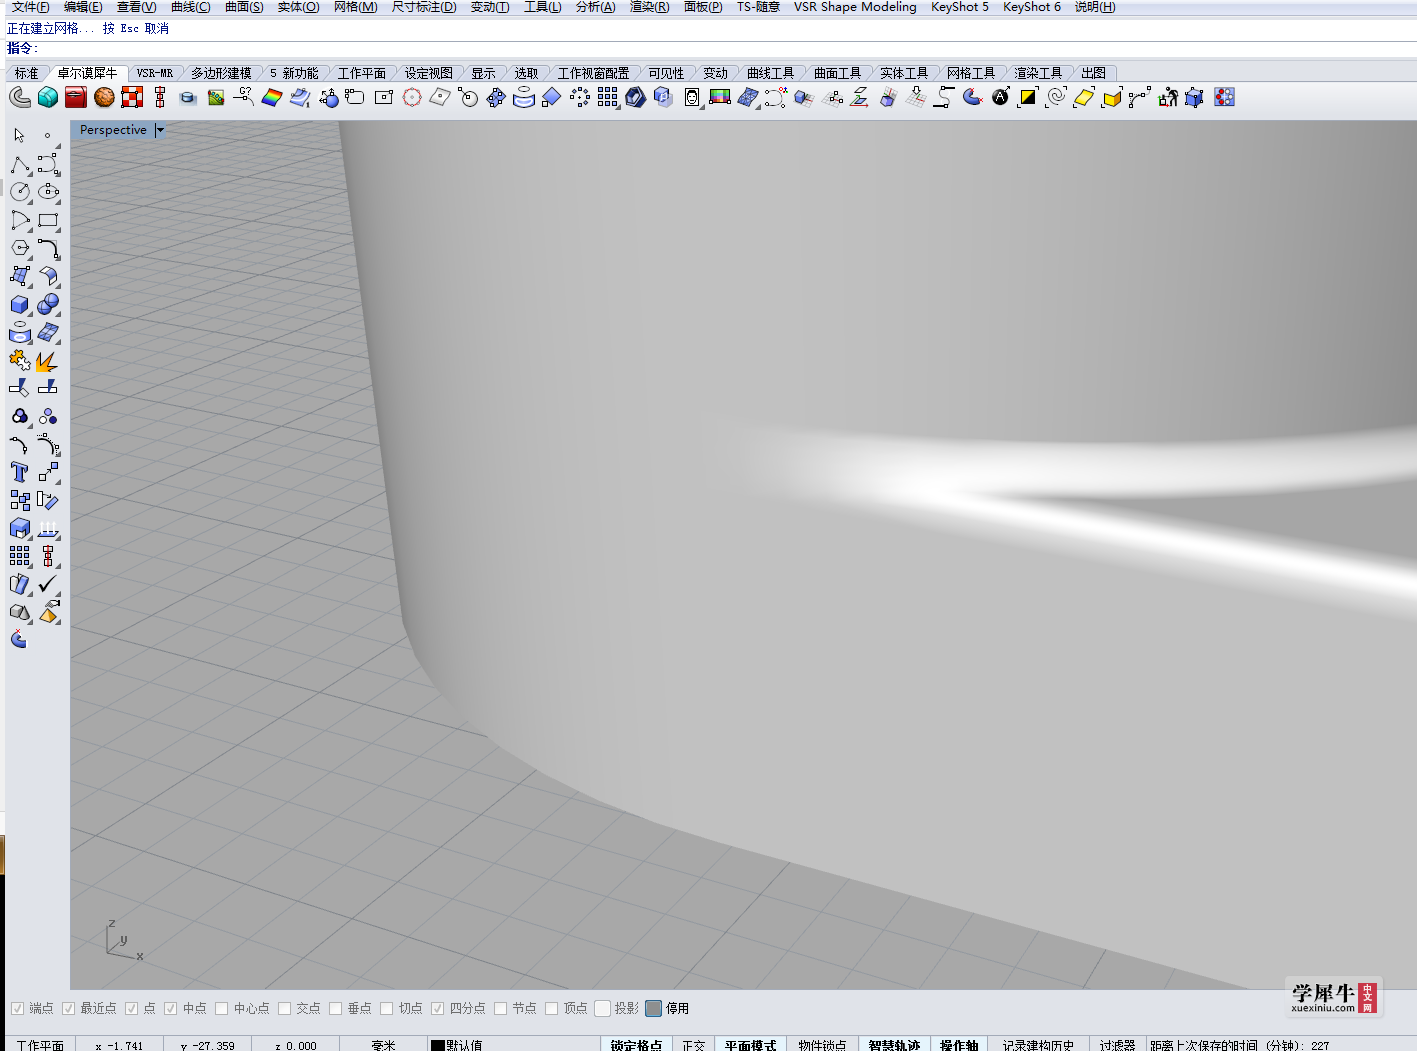Toggle 正交 mode in status bar
Image resolution: width=1417 pixels, height=1051 pixels.
pos(693,1045)
